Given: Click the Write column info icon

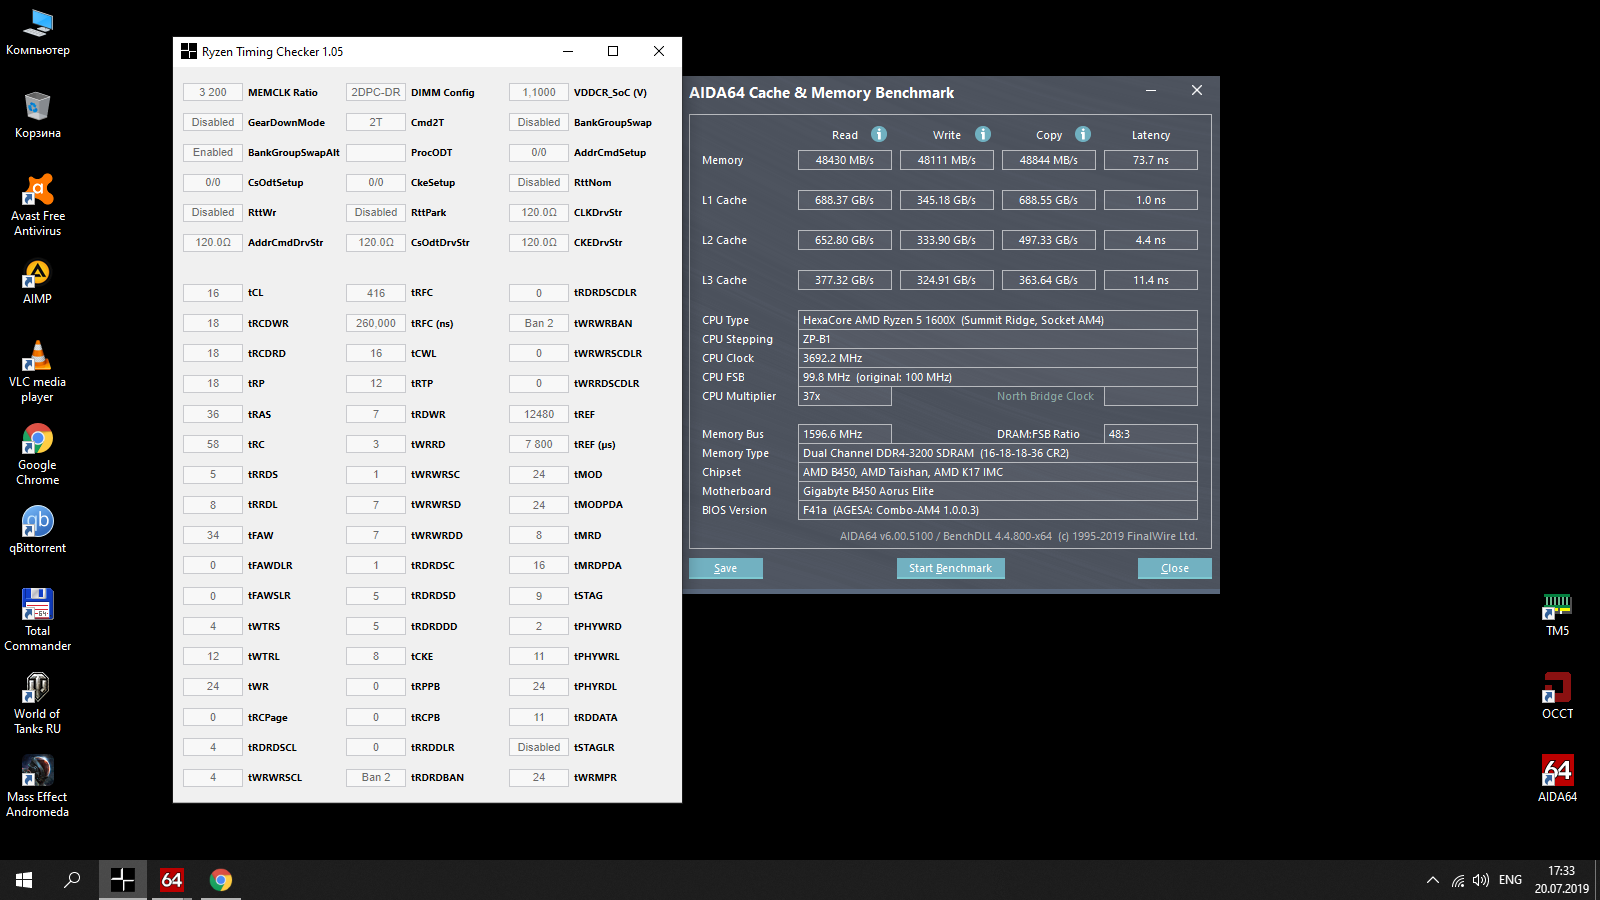Looking at the screenshot, I should click(x=983, y=134).
